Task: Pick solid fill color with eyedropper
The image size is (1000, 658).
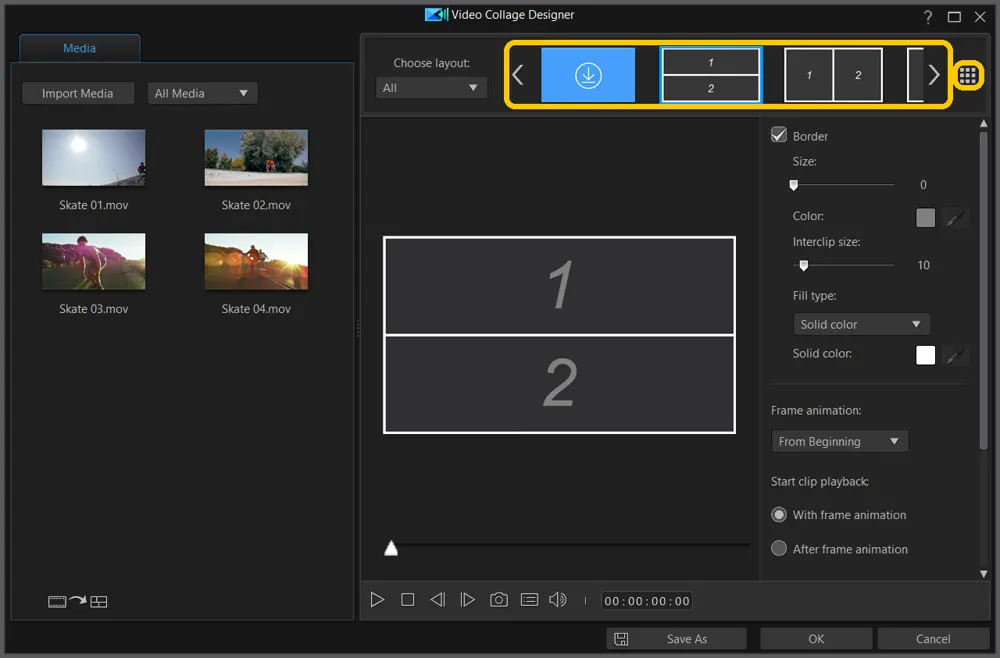Action: (955, 355)
